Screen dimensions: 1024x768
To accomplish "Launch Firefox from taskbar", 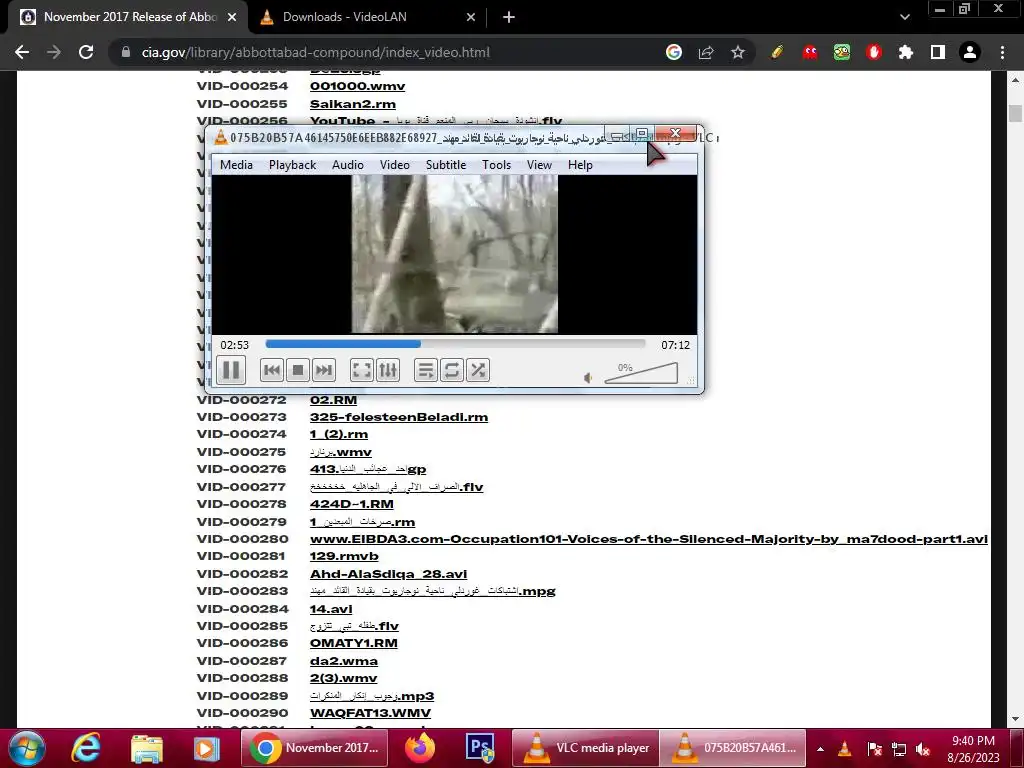I will (x=420, y=748).
